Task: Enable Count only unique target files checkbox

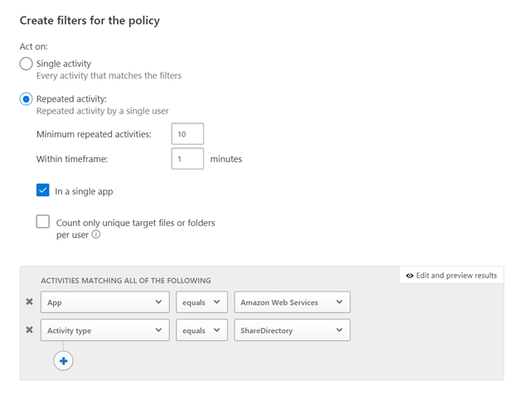Action: (x=43, y=221)
